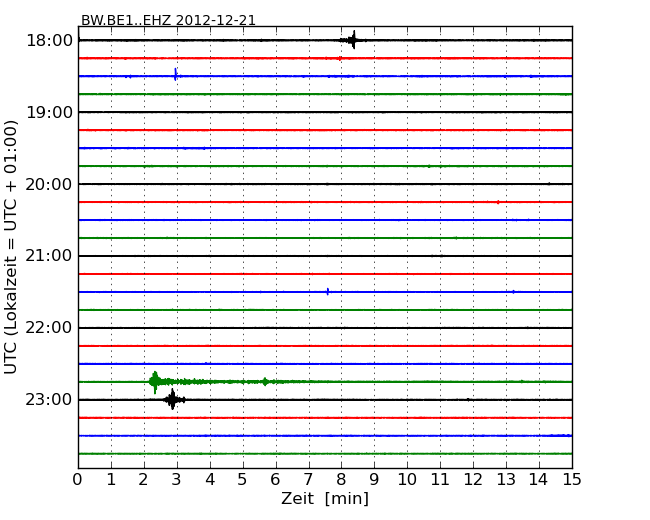Viewport: 650px width, 520px height.
Task: Click the x-axis tick label 8
Action: (x=341, y=480)
